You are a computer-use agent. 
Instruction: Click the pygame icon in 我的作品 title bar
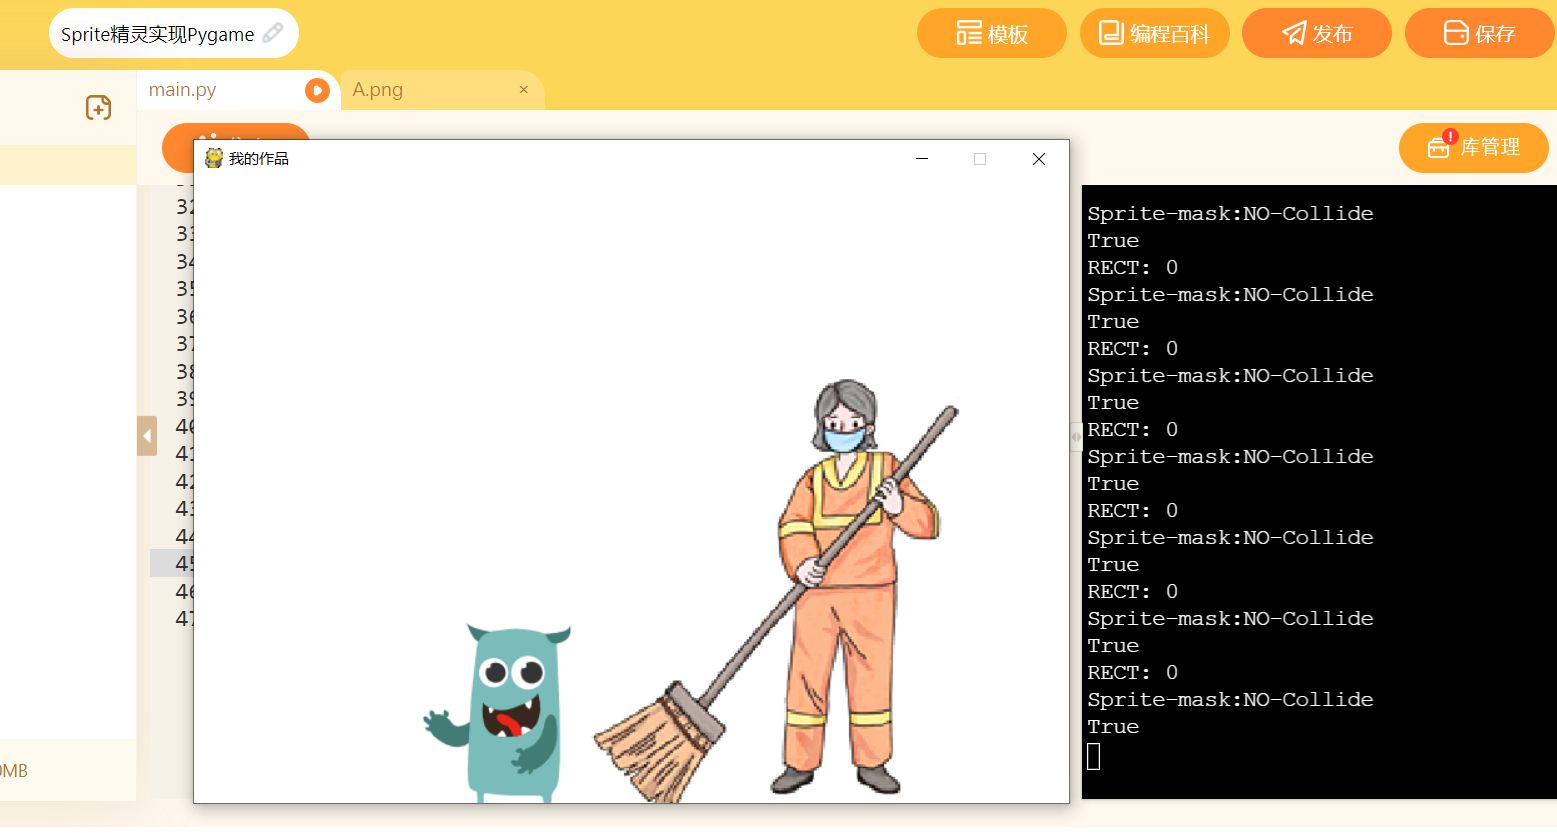tap(214, 159)
